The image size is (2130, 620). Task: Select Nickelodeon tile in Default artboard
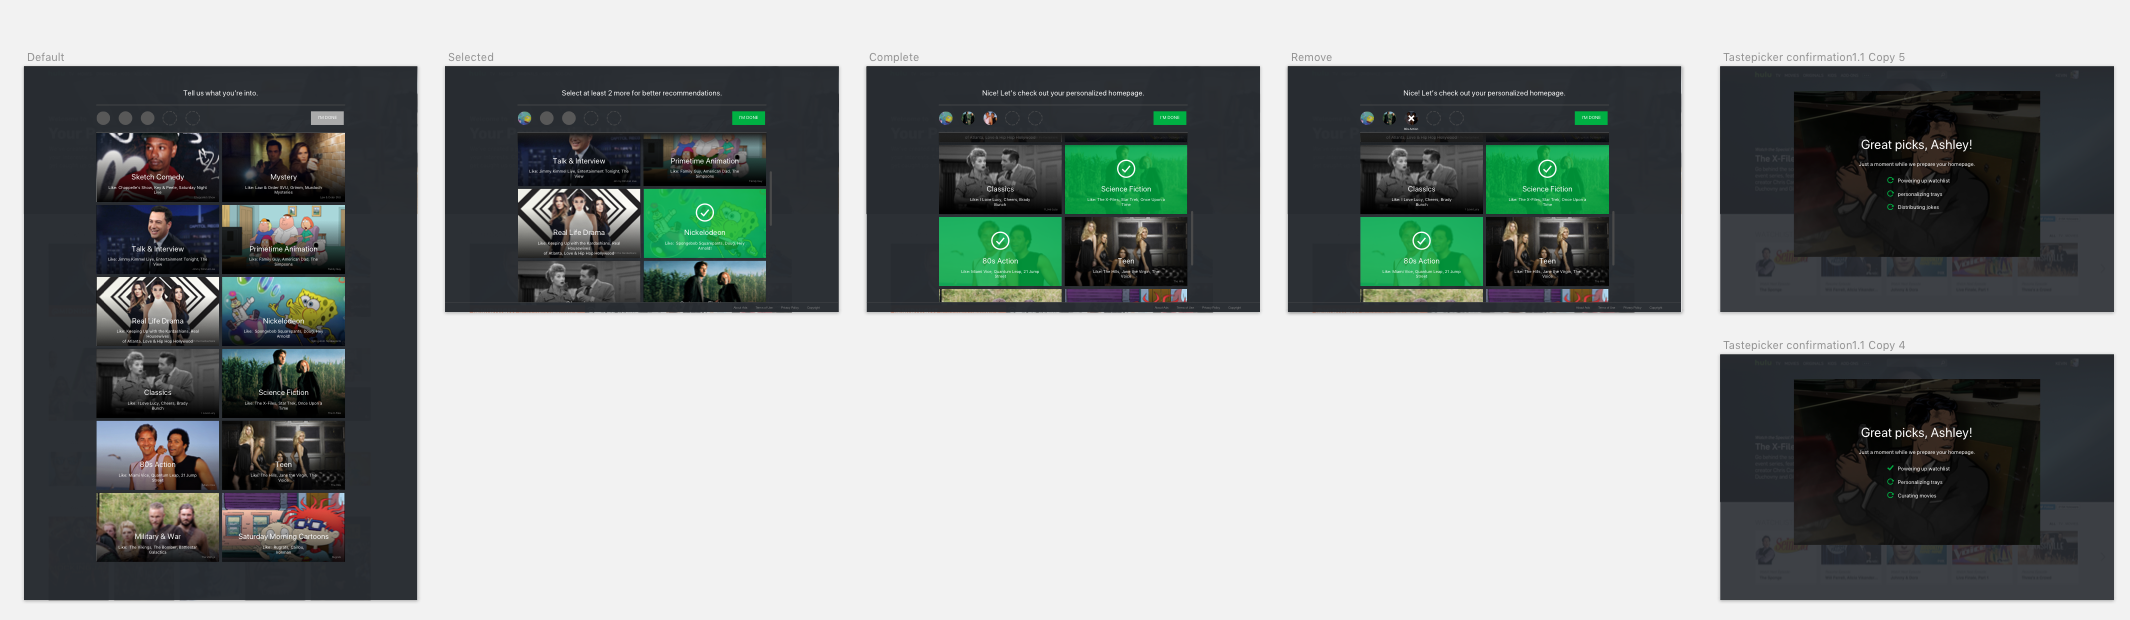(x=283, y=311)
